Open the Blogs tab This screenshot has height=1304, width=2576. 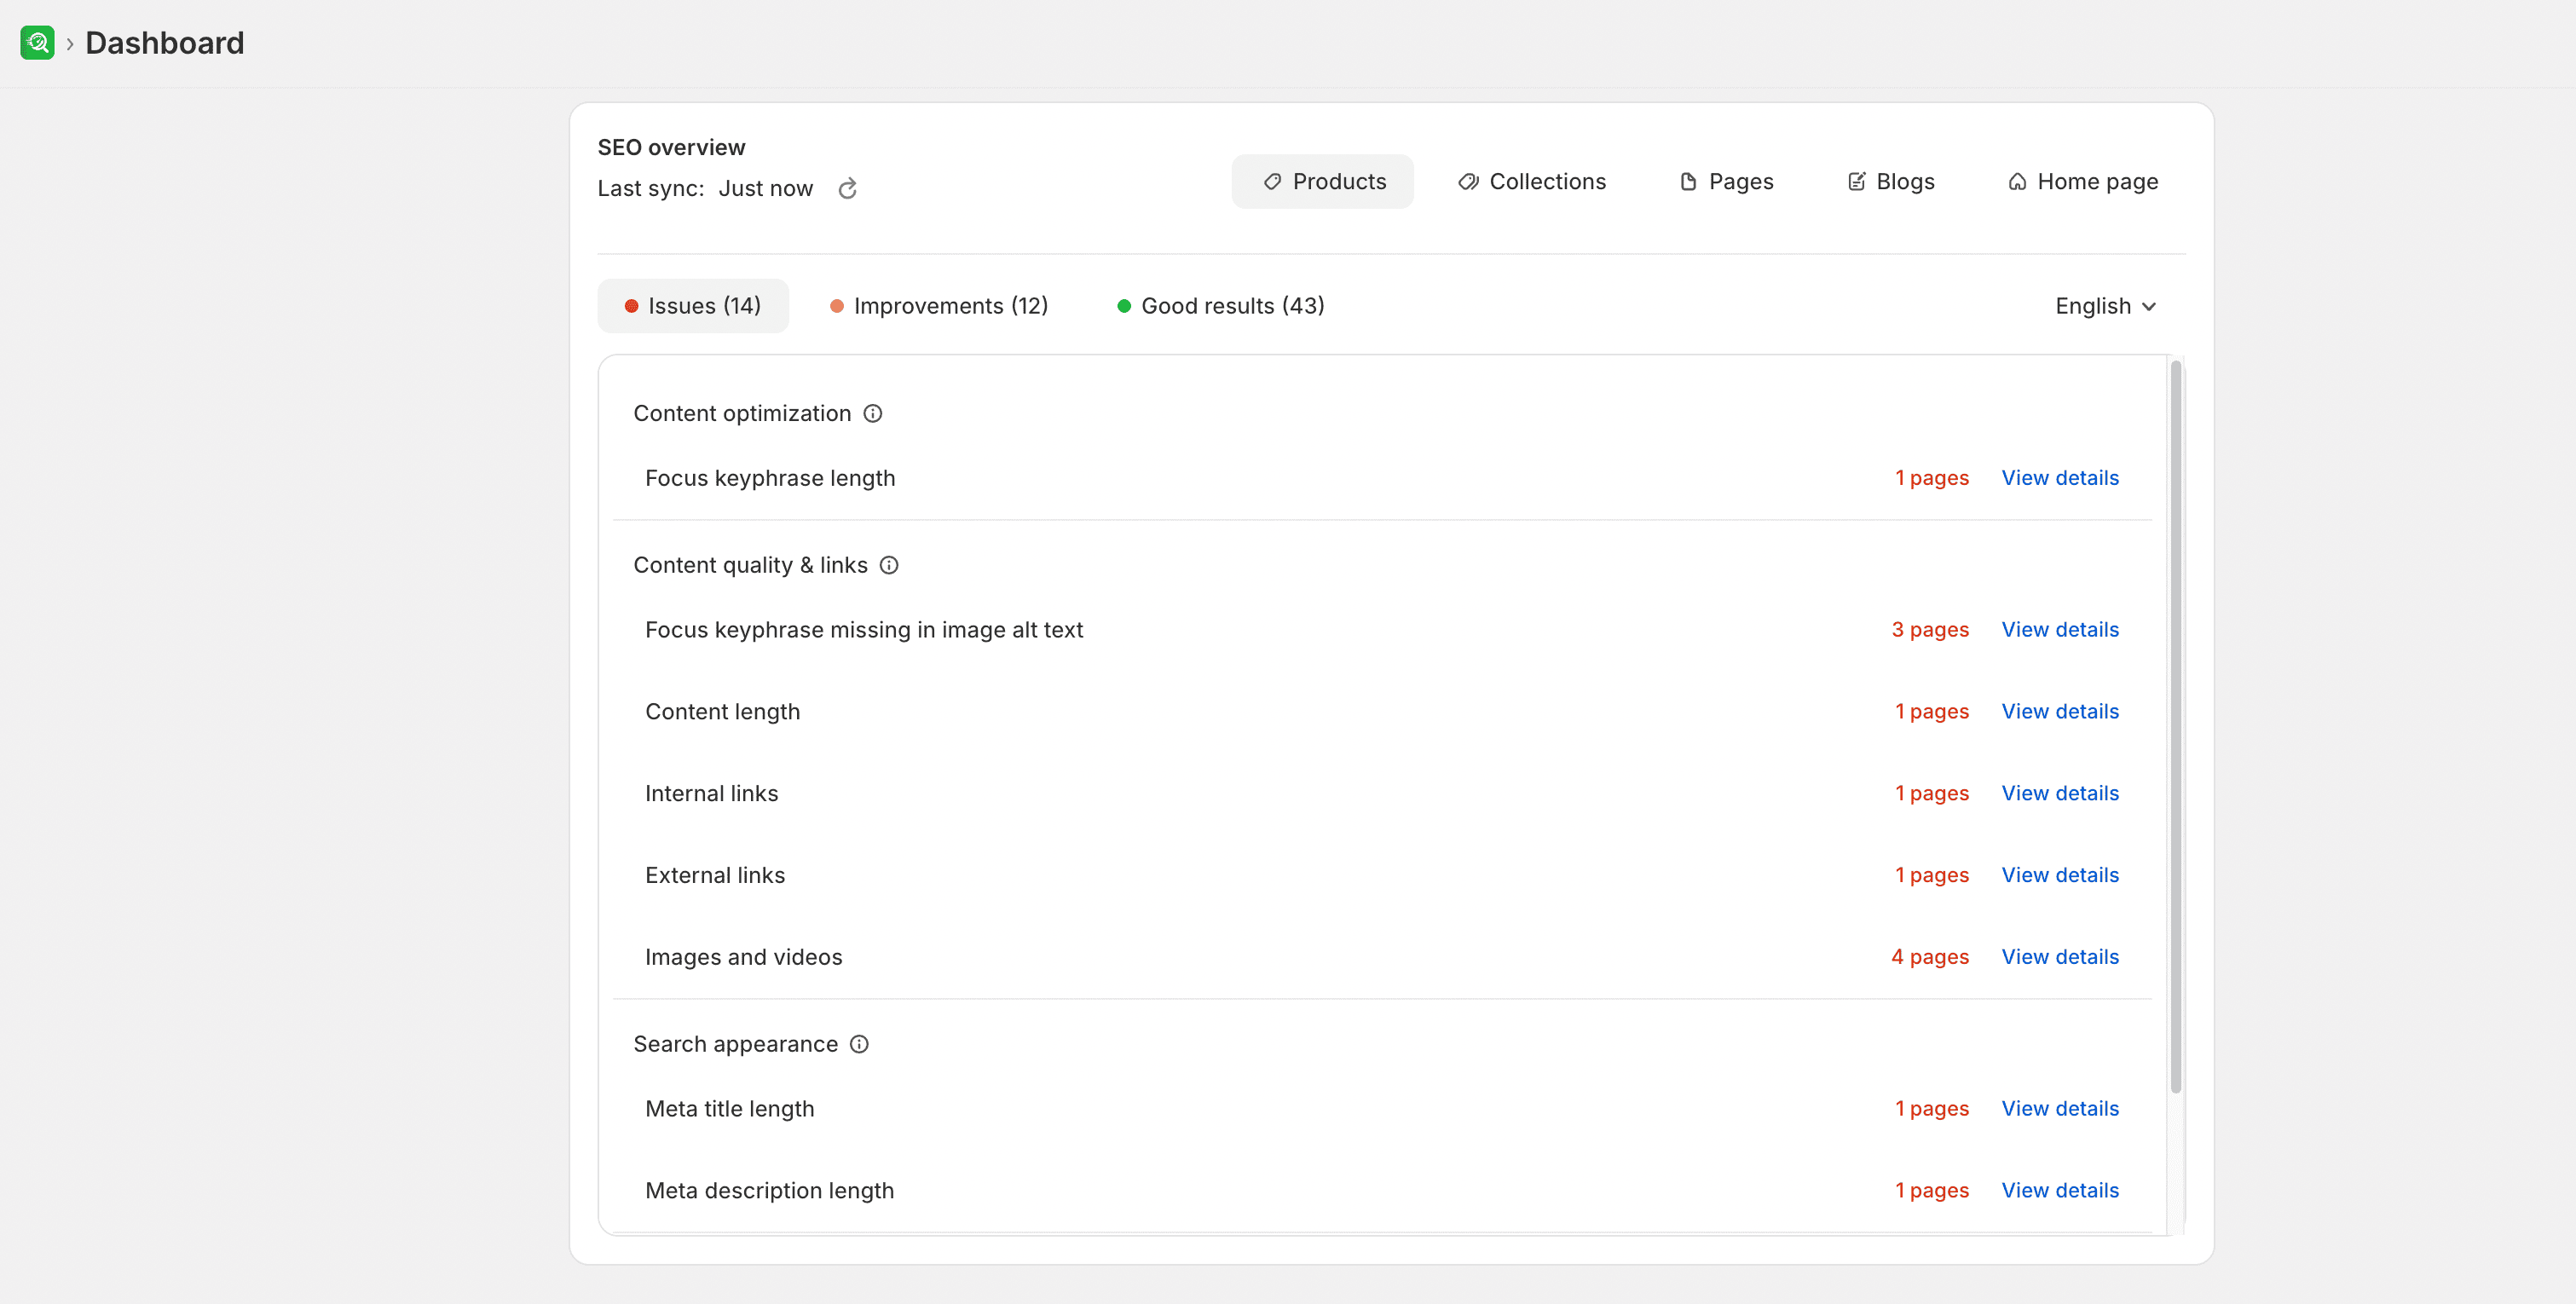point(1890,182)
